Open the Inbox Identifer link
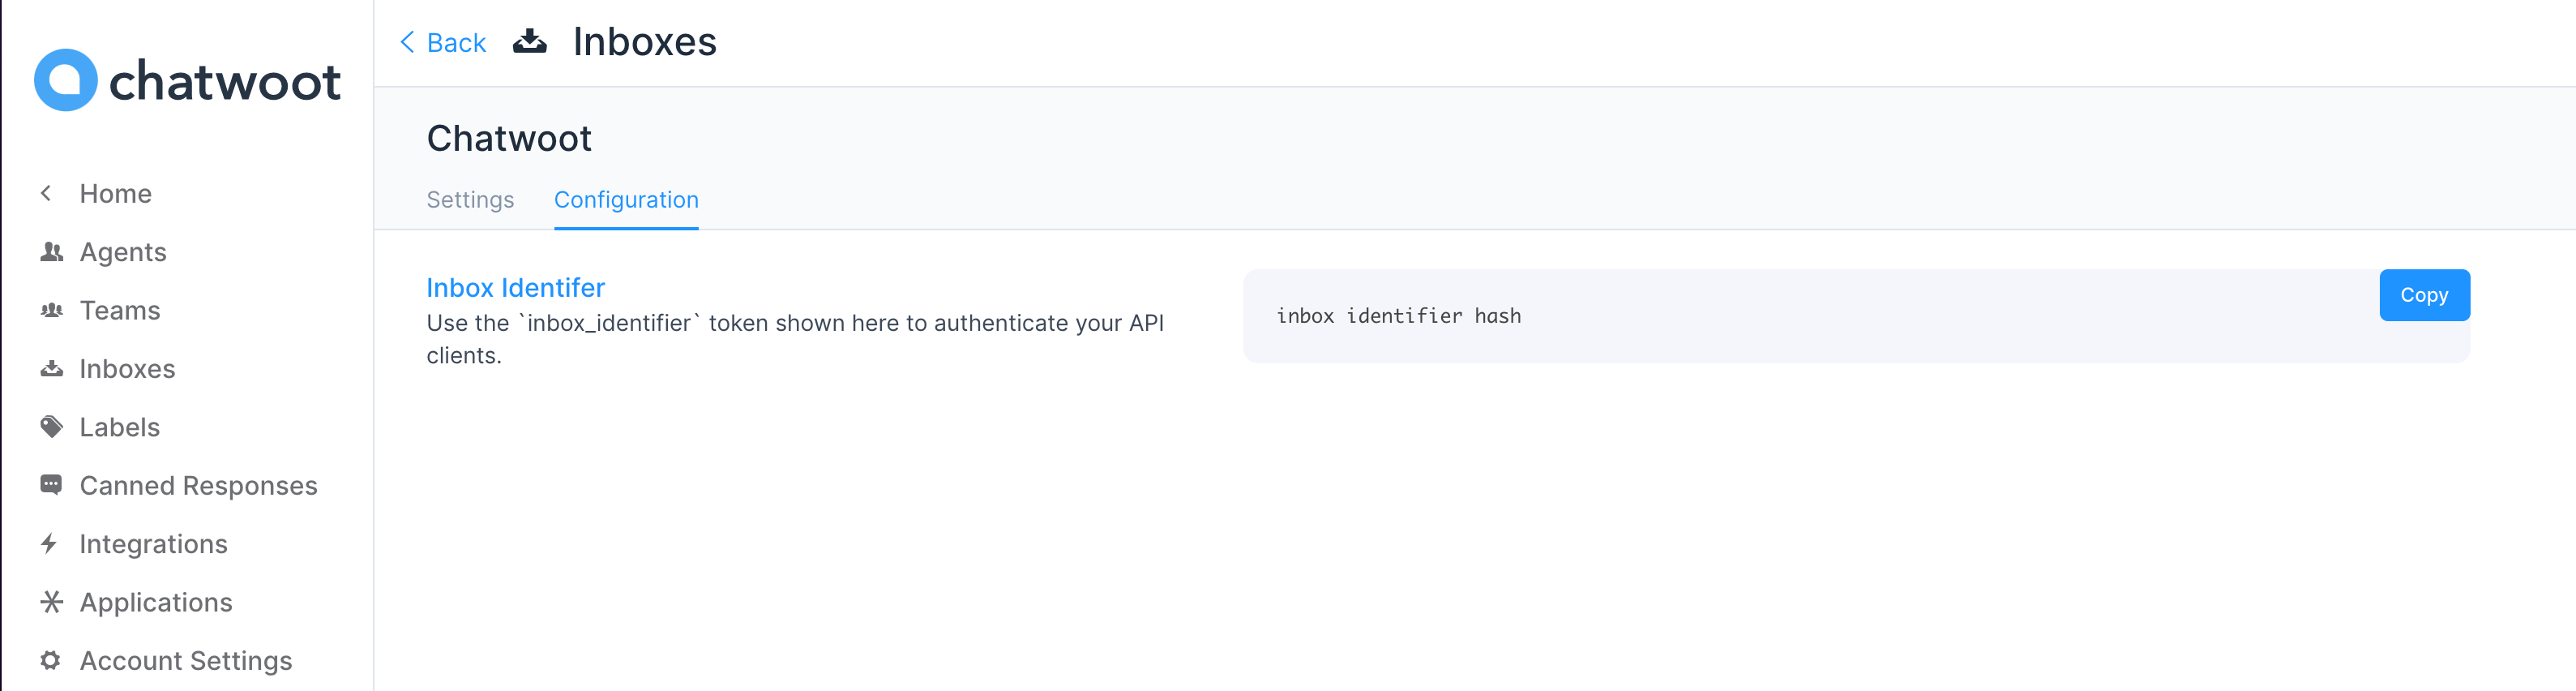The height and width of the screenshot is (691, 2576). 514,288
